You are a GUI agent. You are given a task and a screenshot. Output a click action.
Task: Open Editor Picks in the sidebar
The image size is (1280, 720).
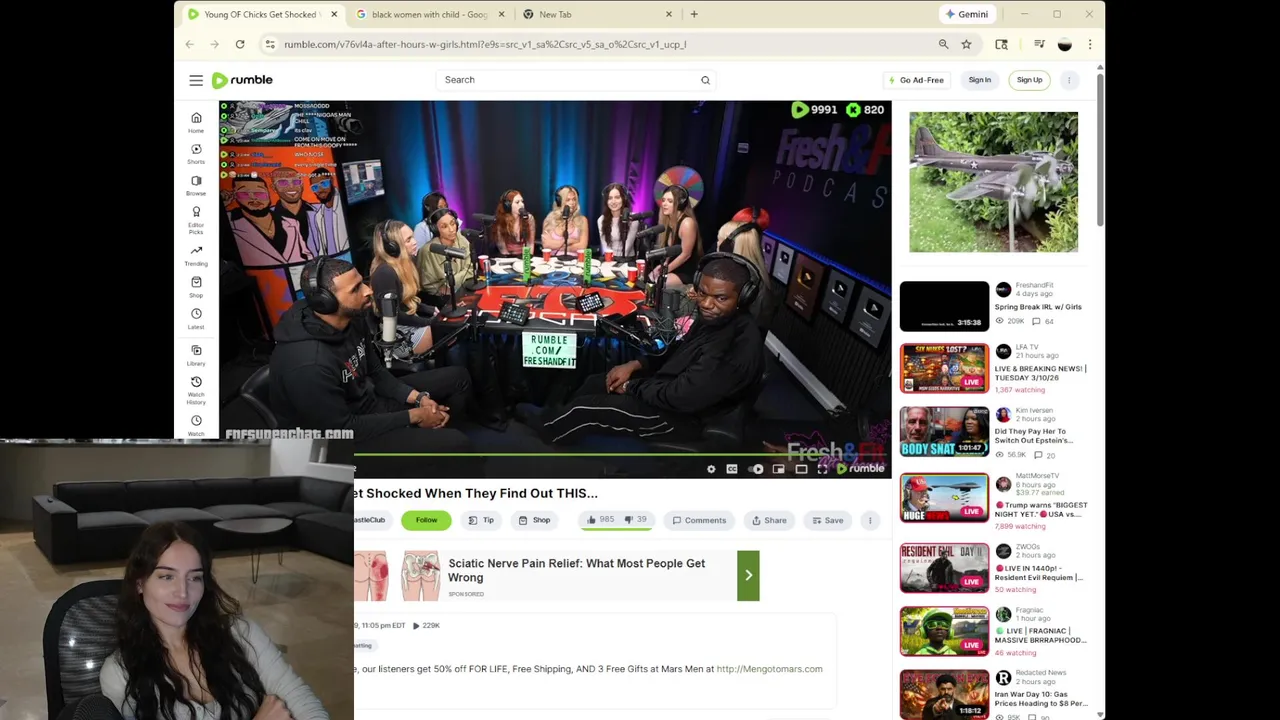tap(196, 220)
